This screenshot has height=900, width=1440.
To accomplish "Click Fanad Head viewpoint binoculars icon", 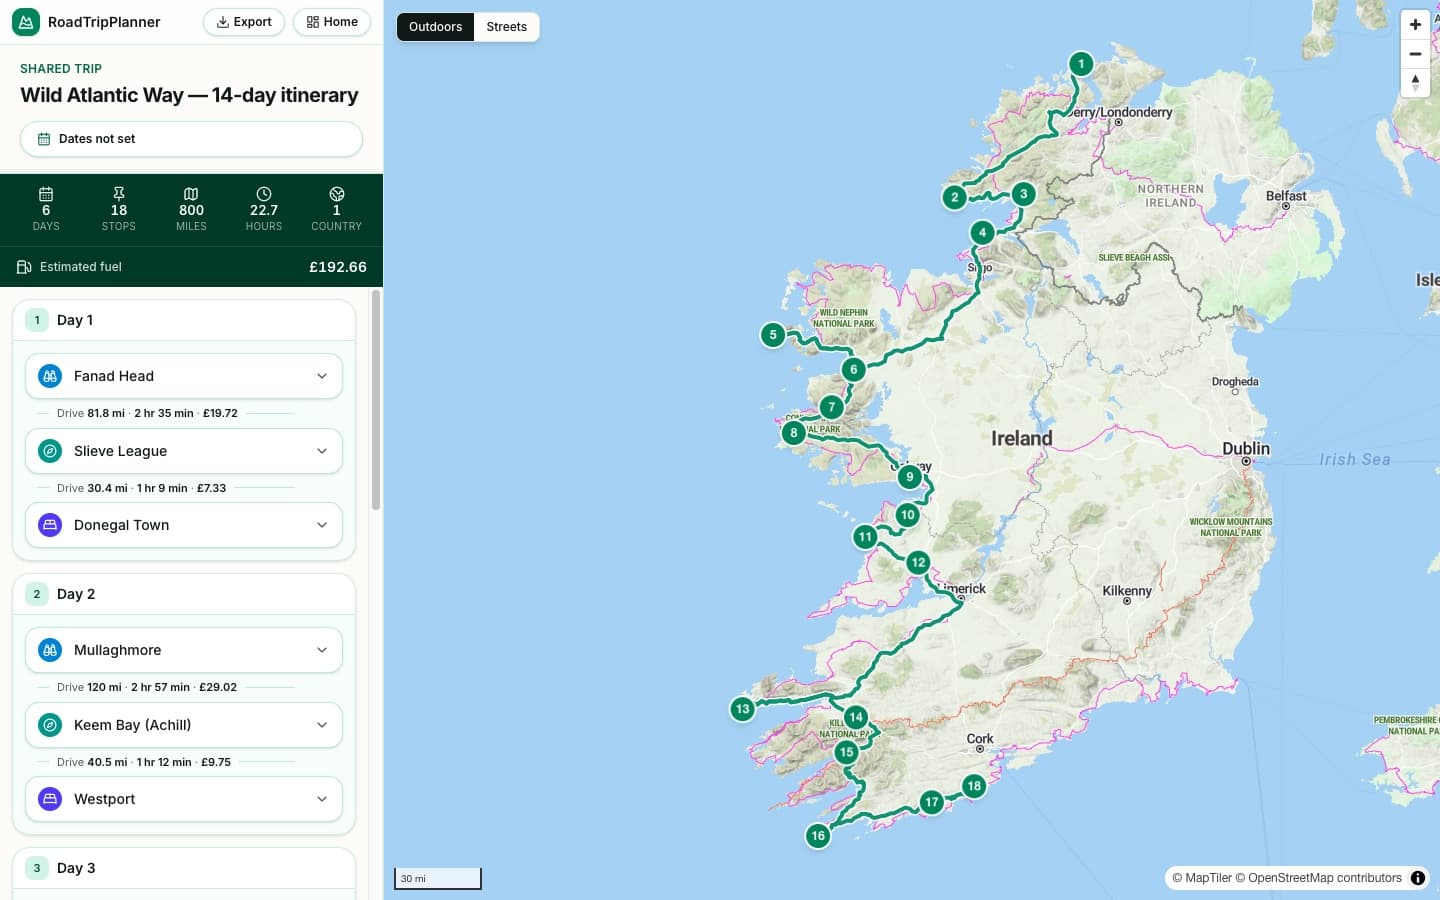I will pyautogui.click(x=50, y=376).
